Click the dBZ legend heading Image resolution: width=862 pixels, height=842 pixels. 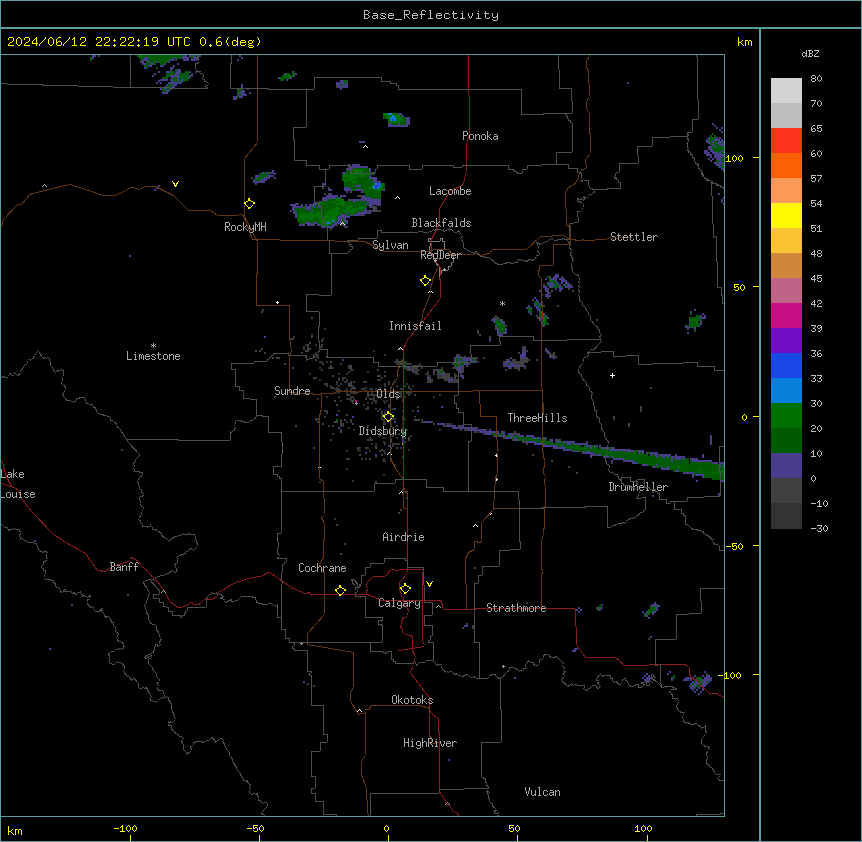click(810, 53)
